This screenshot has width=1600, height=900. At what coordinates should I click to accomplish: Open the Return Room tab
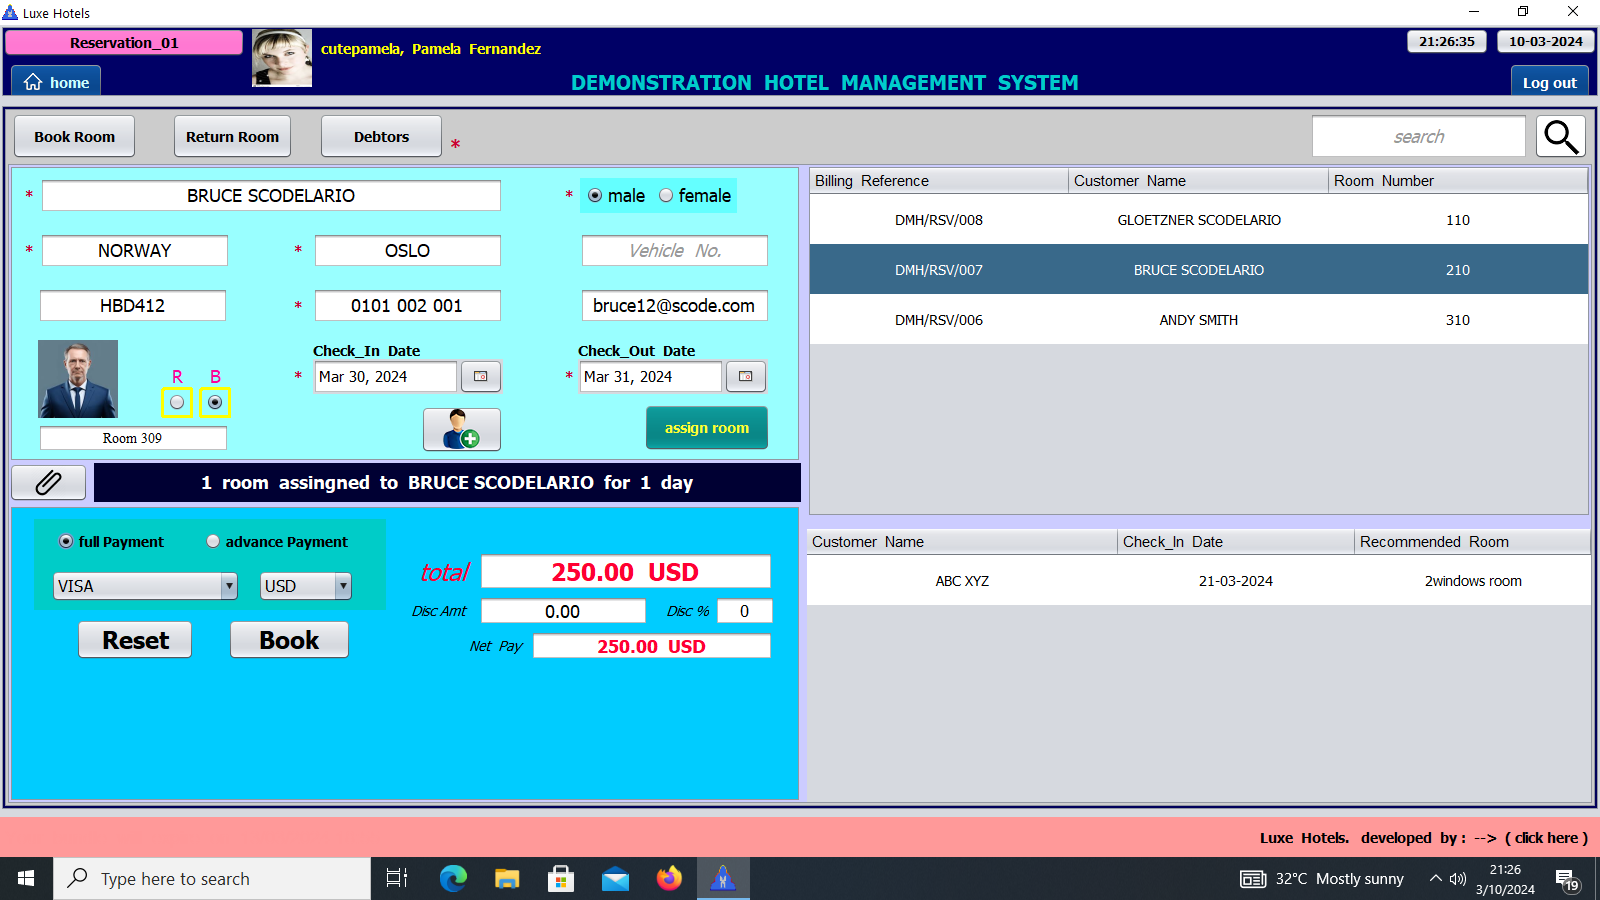232,137
